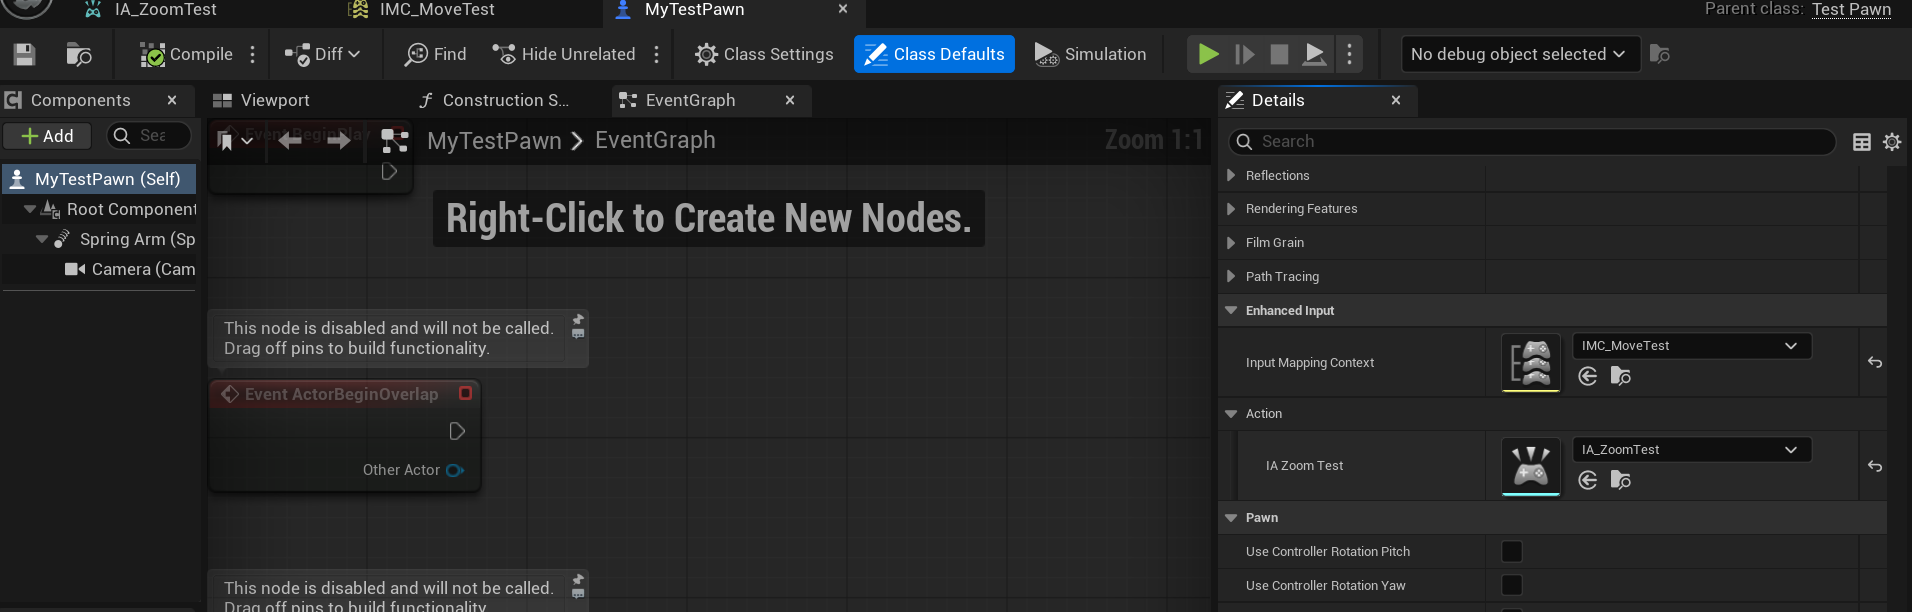Open Hide Unrelated options menu

coord(657,54)
